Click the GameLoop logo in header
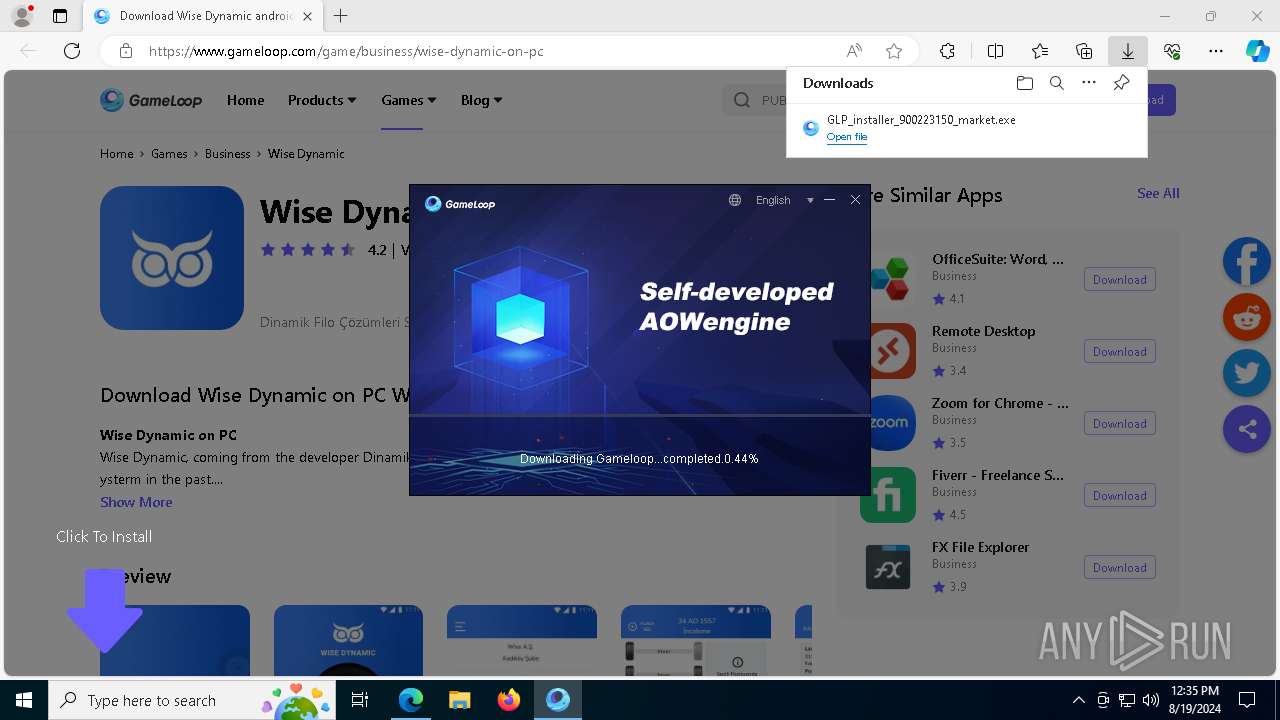The height and width of the screenshot is (720, 1280). click(151, 100)
